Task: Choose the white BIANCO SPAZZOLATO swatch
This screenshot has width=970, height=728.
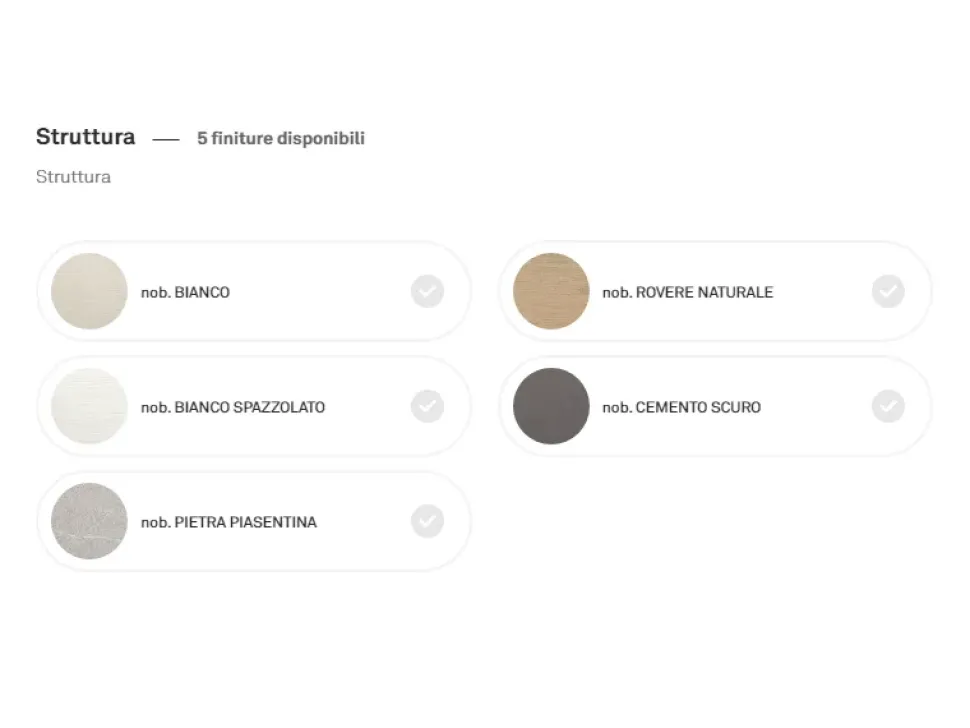Action: click(x=89, y=407)
